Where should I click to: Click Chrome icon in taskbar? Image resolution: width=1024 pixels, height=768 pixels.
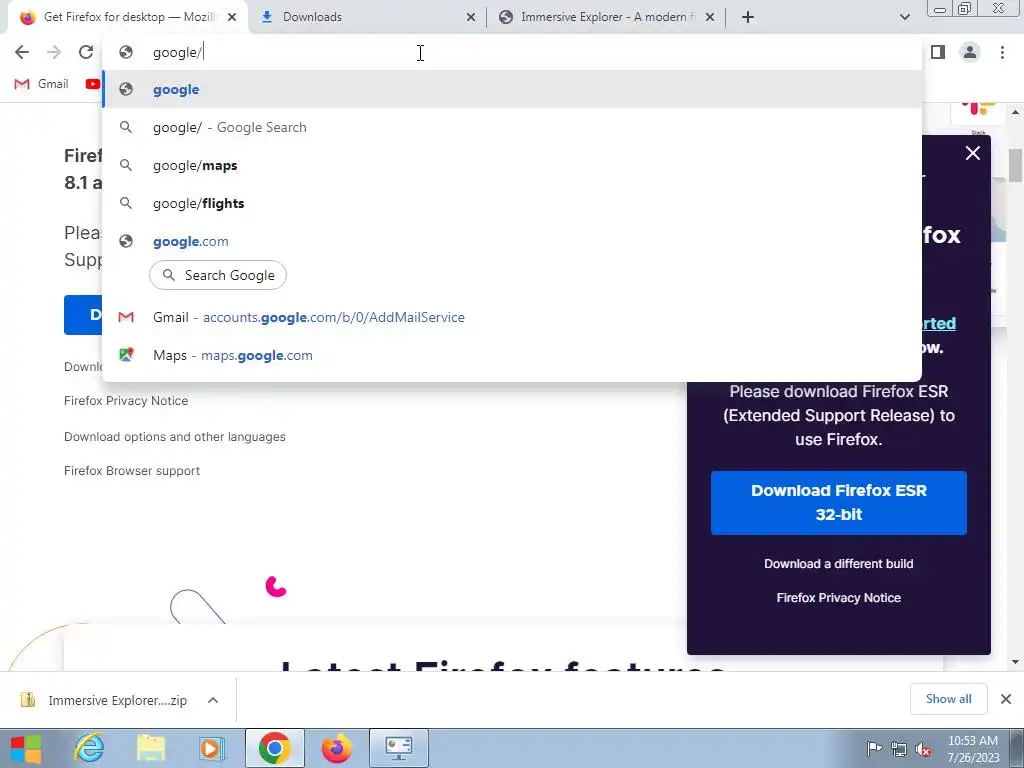coord(275,748)
